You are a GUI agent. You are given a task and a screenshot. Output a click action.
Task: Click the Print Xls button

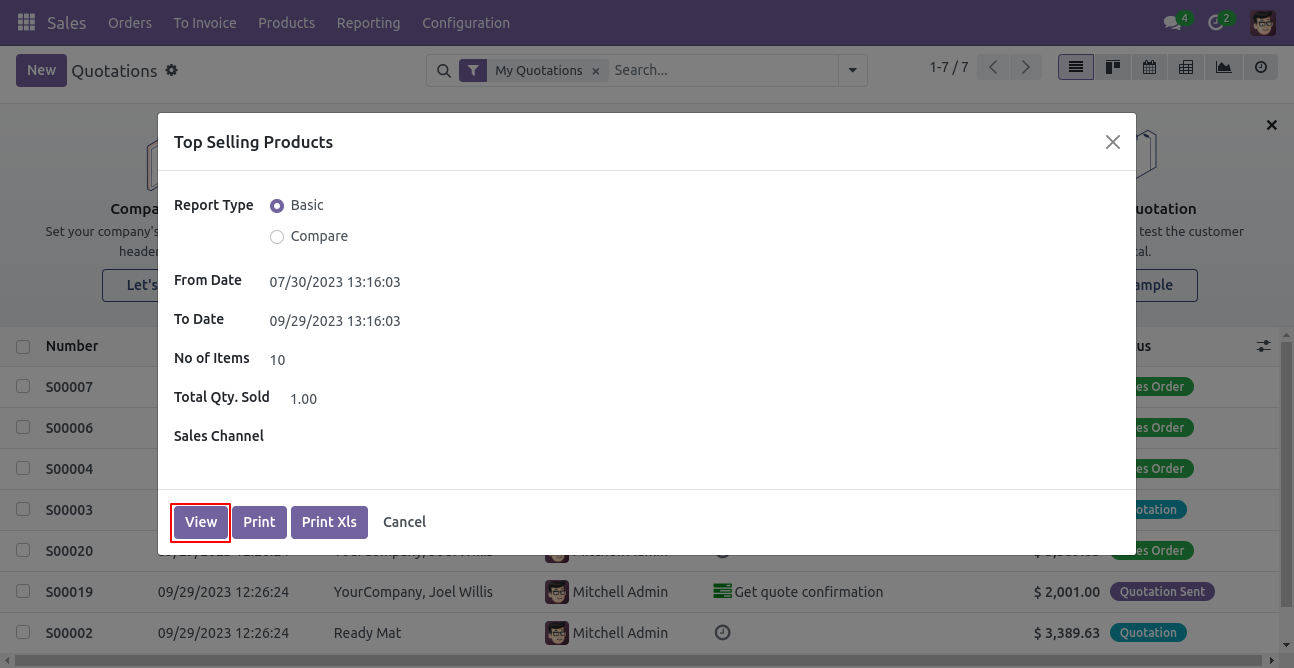point(329,522)
